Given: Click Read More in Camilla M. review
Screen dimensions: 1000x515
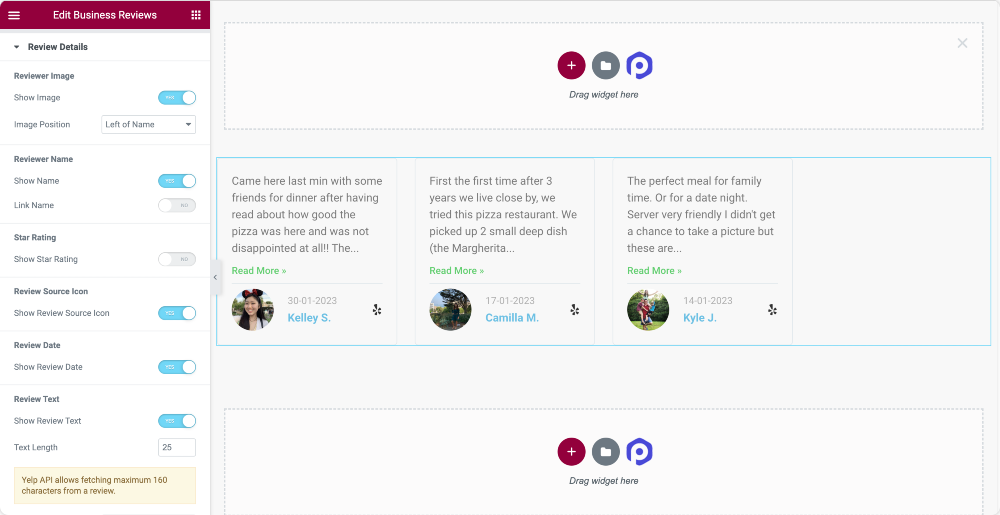Looking at the screenshot, I should tap(457, 271).
